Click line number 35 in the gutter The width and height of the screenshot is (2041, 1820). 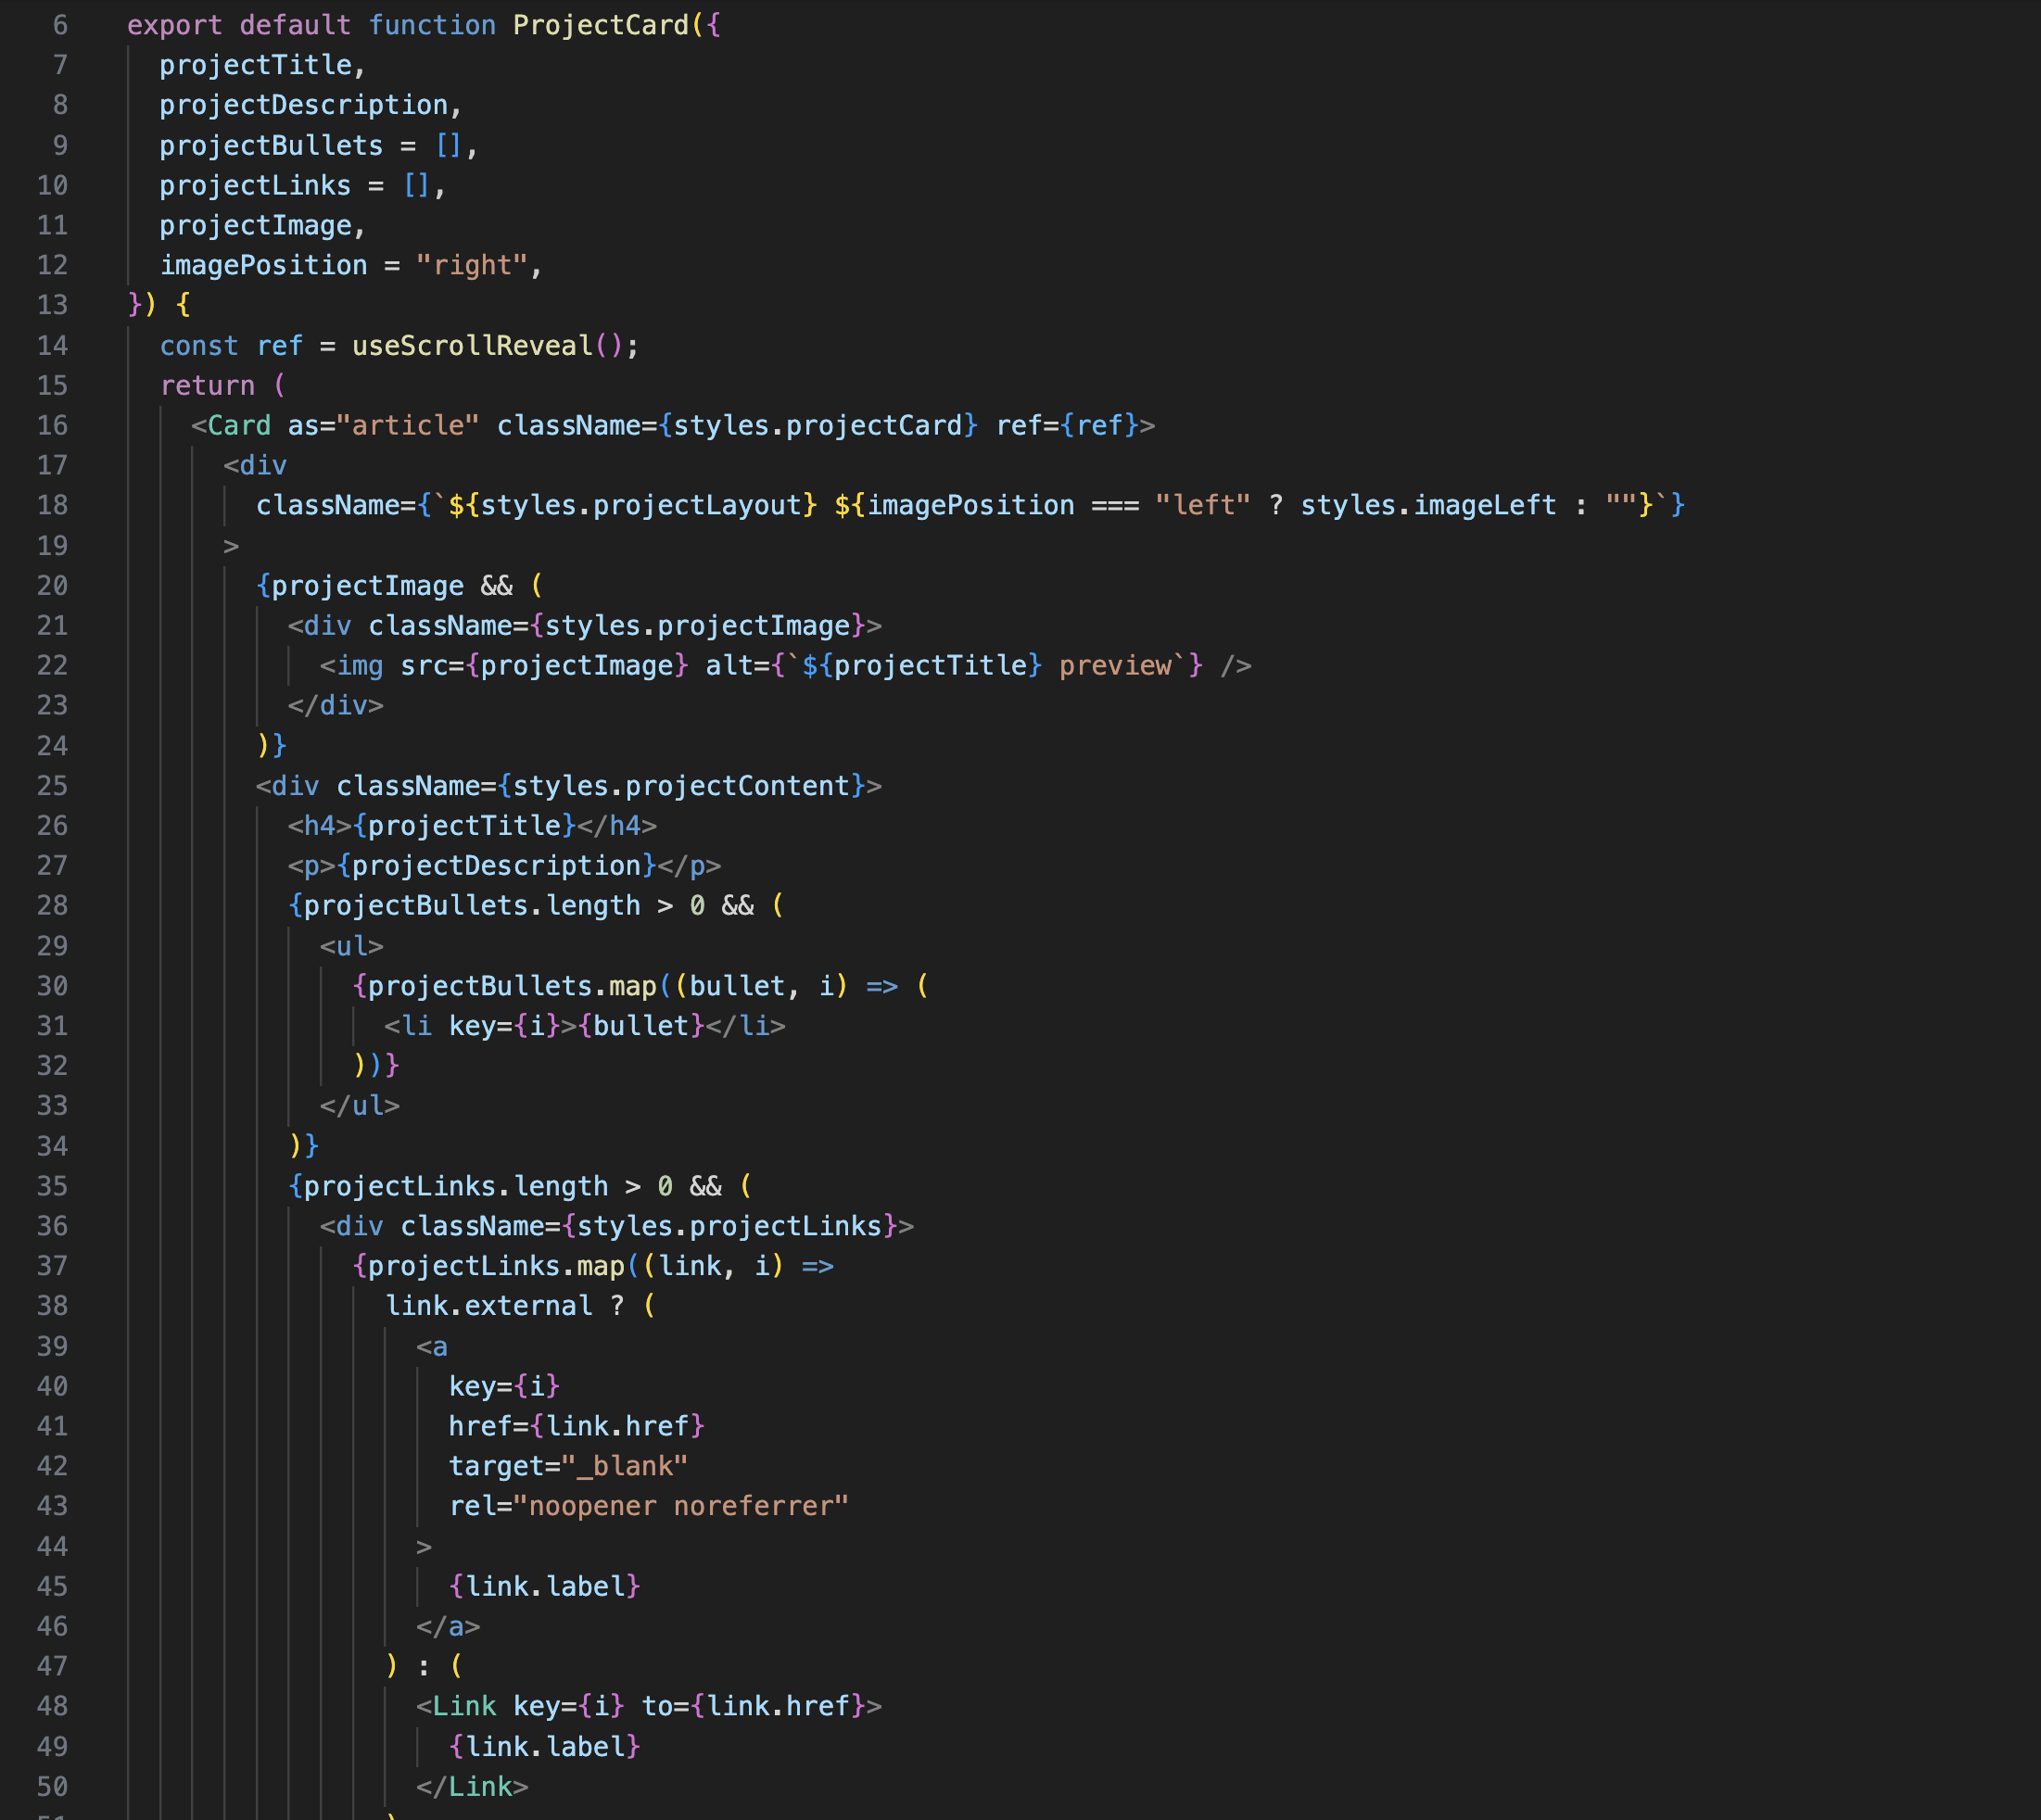tap(54, 1186)
